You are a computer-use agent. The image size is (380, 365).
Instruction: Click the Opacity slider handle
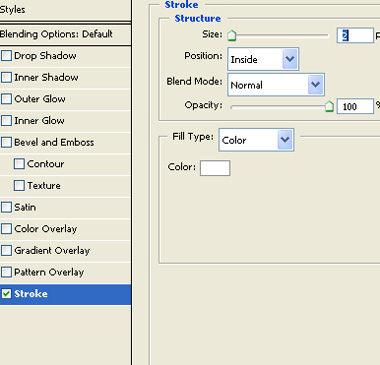[329, 106]
